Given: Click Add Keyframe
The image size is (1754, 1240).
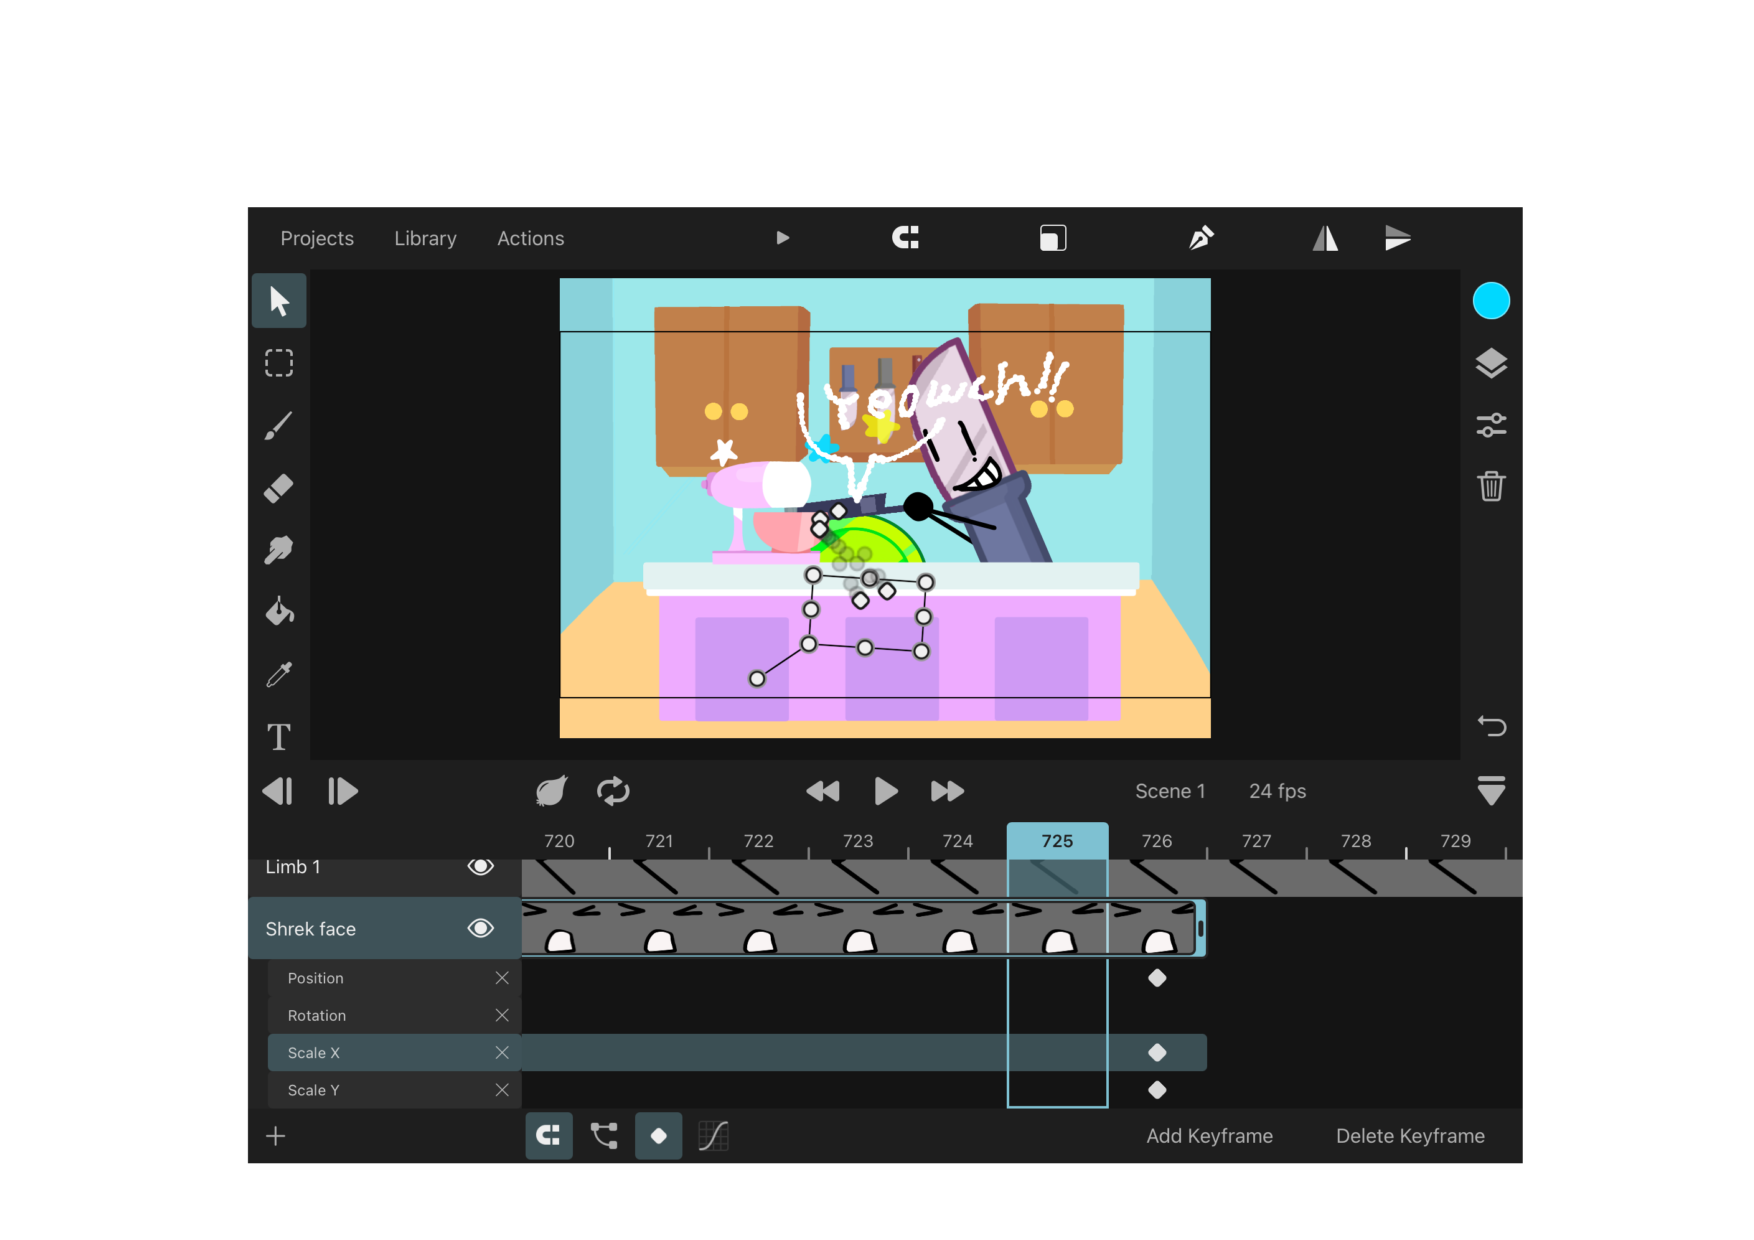Looking at the screenshot, I should (1209, 1136).
